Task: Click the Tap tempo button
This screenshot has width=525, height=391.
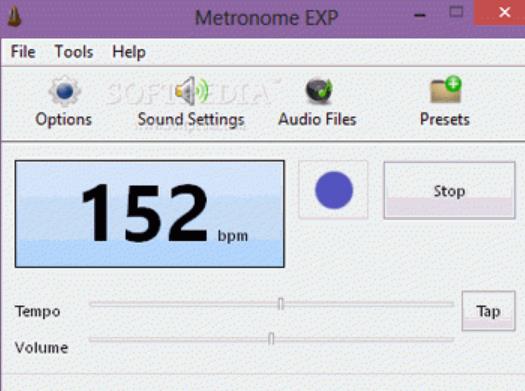Action: 489,311
